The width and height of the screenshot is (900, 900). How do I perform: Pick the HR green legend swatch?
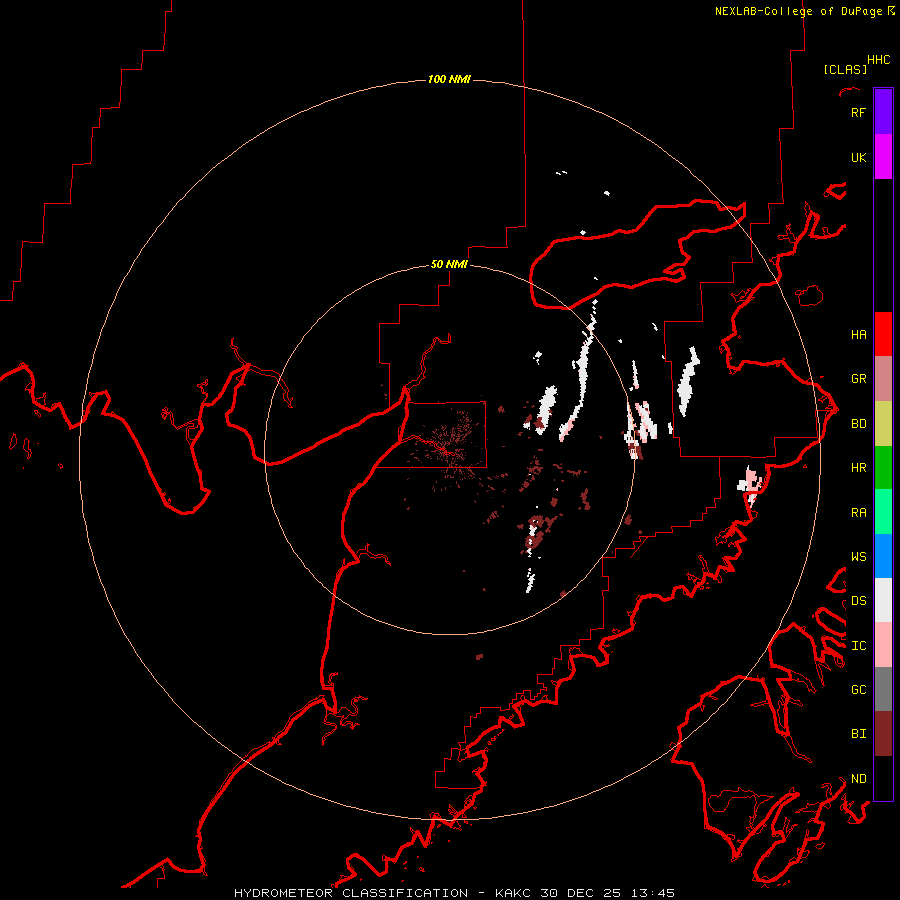click(x=883, y=467)
